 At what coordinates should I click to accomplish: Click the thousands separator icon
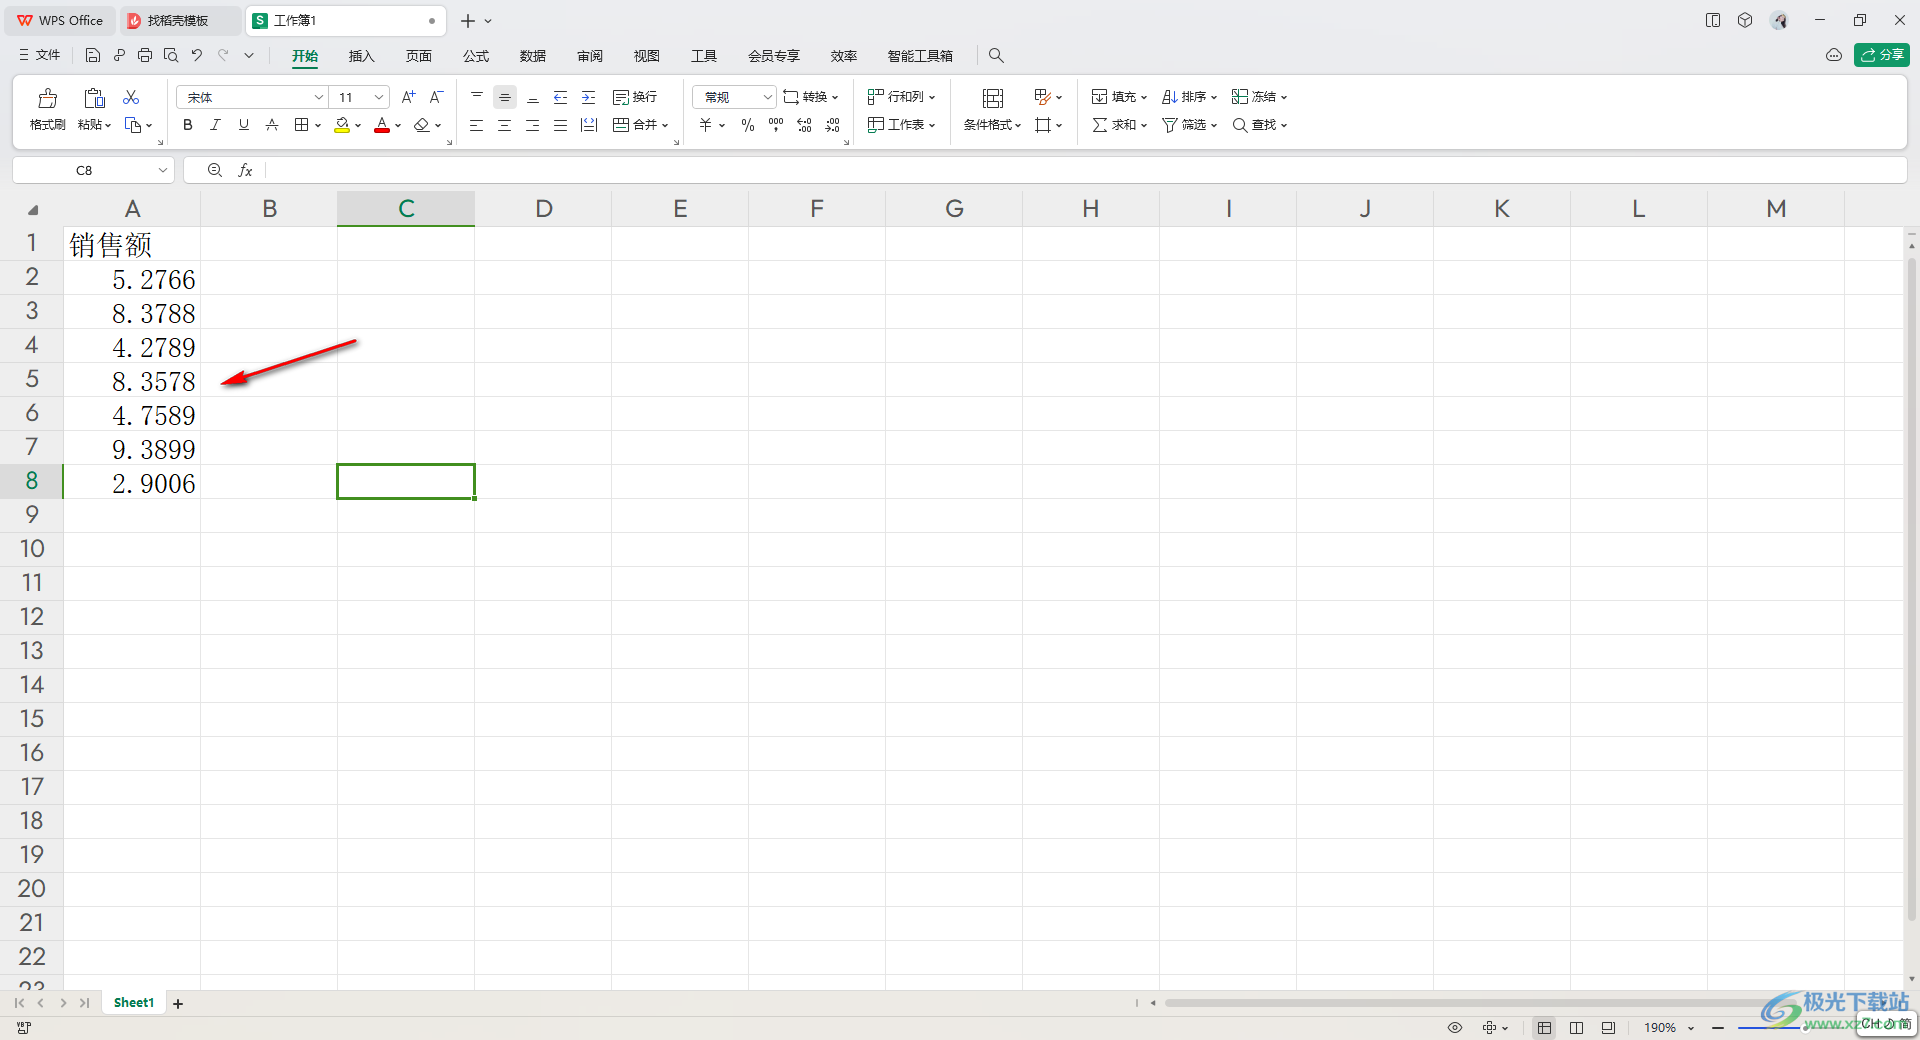click(776, 125)
